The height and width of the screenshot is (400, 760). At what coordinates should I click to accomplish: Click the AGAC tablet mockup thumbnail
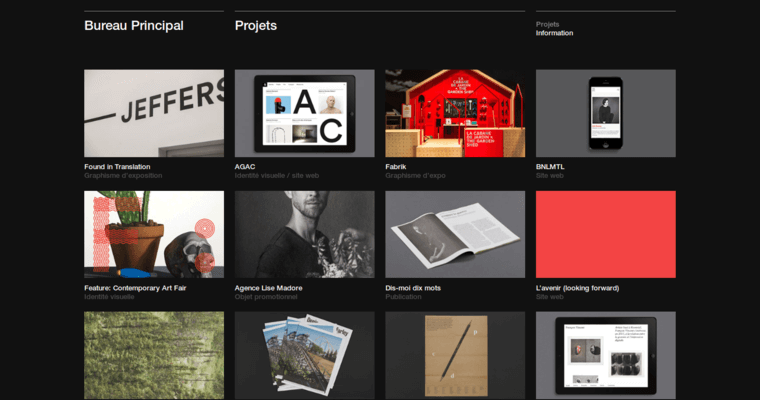coord(304,113)
